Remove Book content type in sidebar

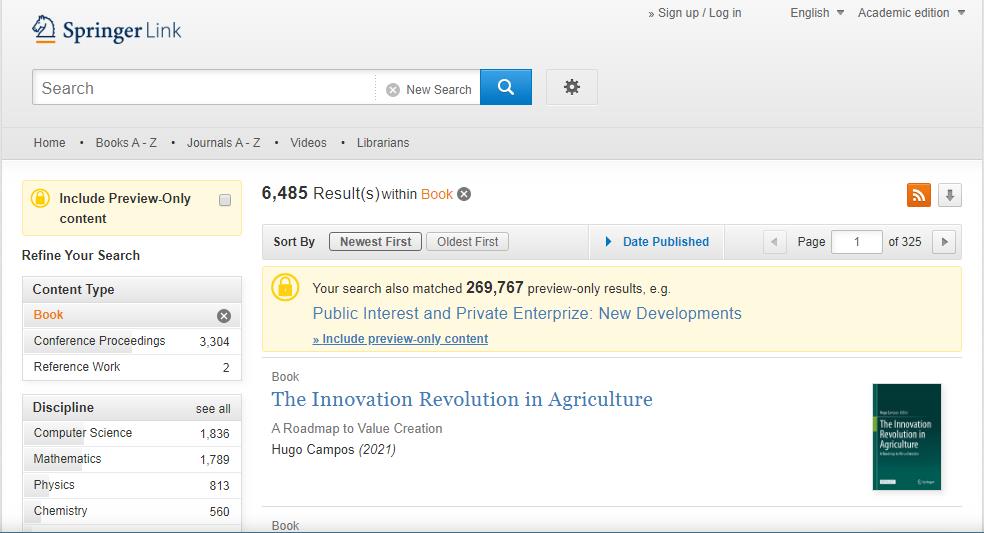(224, 316)
